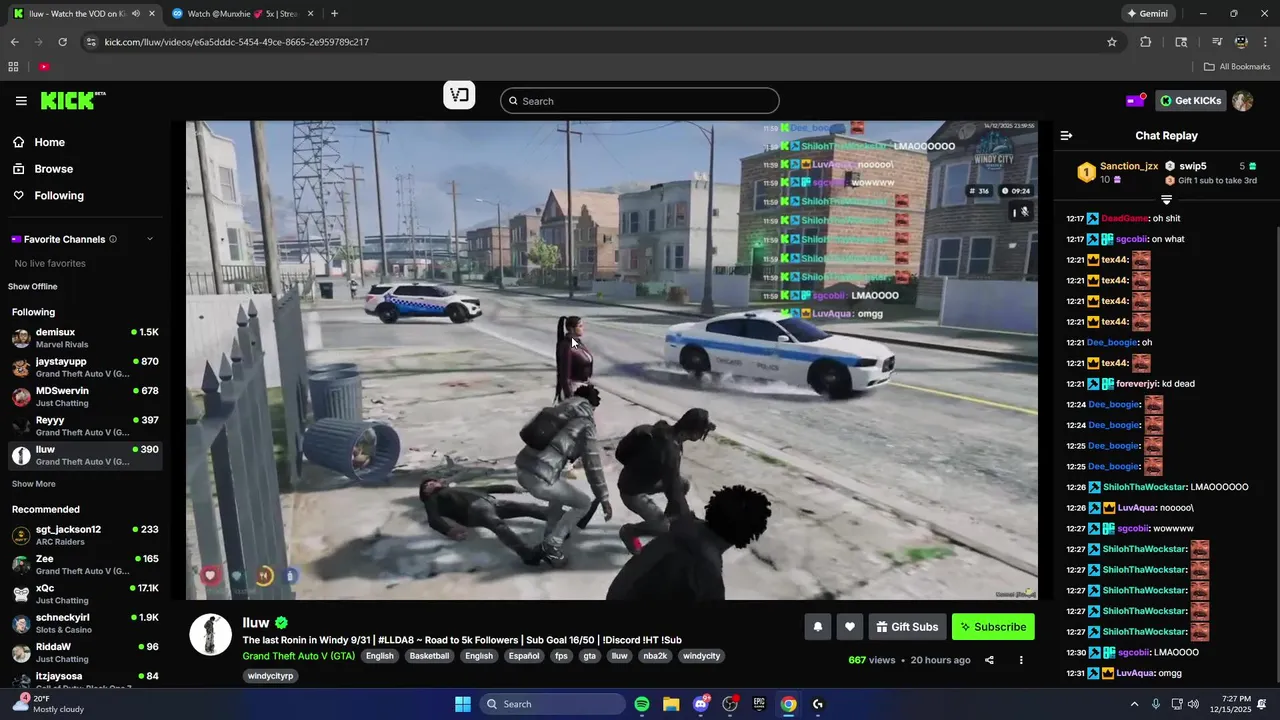
Task: Subscribe to lluw's channel
Action: tap(993, 627)
